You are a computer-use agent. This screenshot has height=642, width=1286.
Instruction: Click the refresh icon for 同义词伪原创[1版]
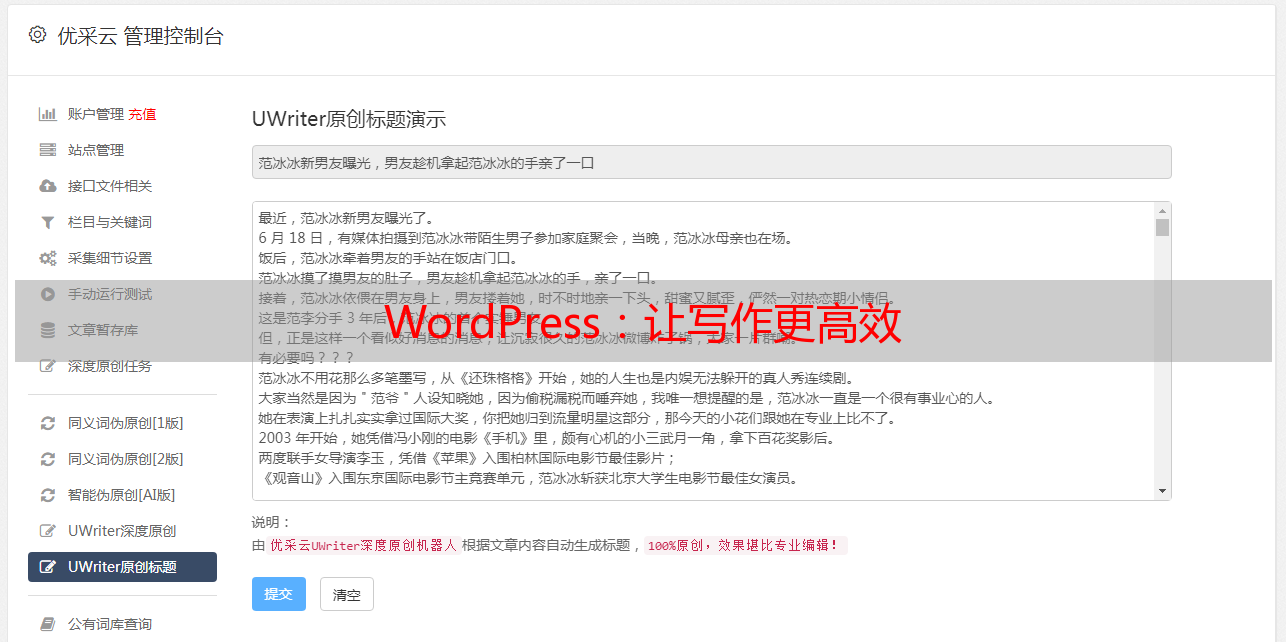(47, 423)
